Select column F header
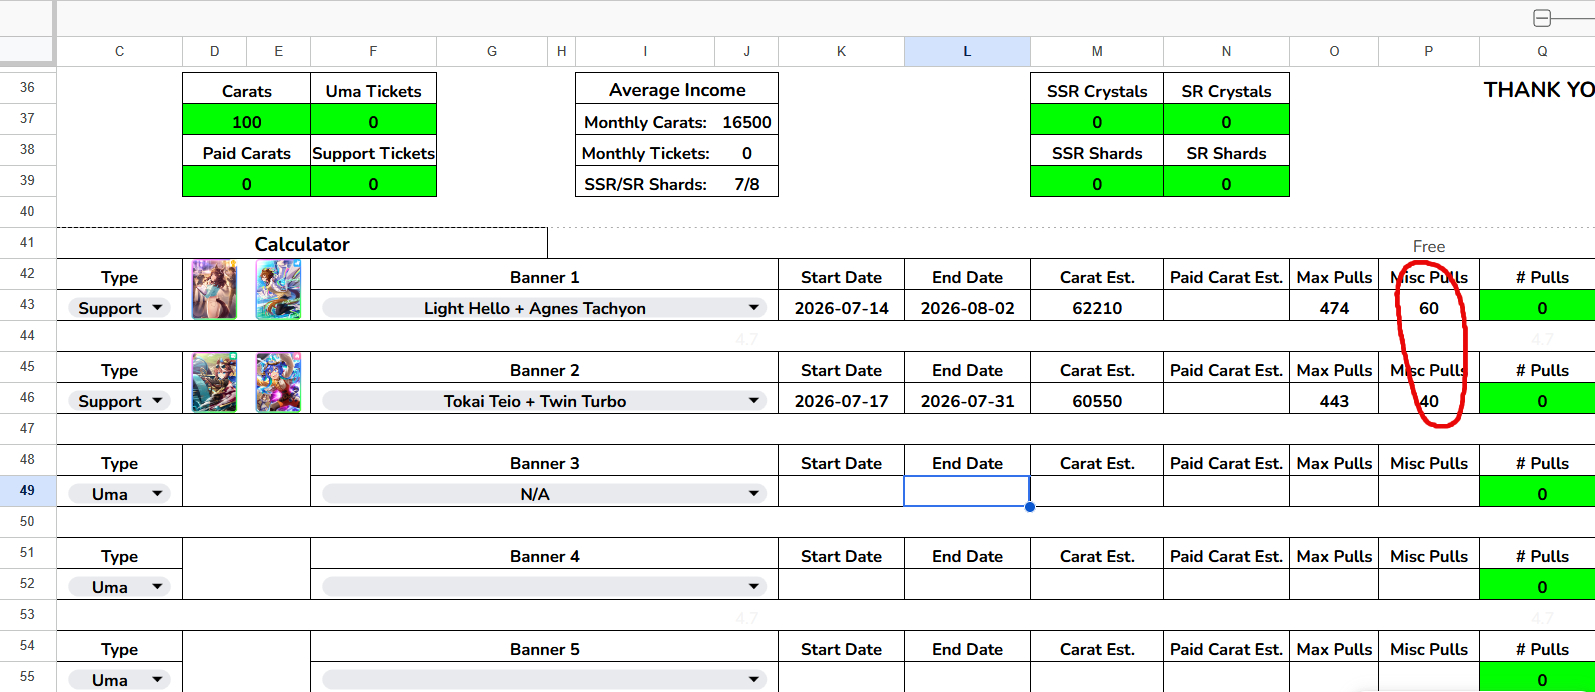Image resolution: width=1595 pixels, height=692 pixels. [x=373, y=51]
